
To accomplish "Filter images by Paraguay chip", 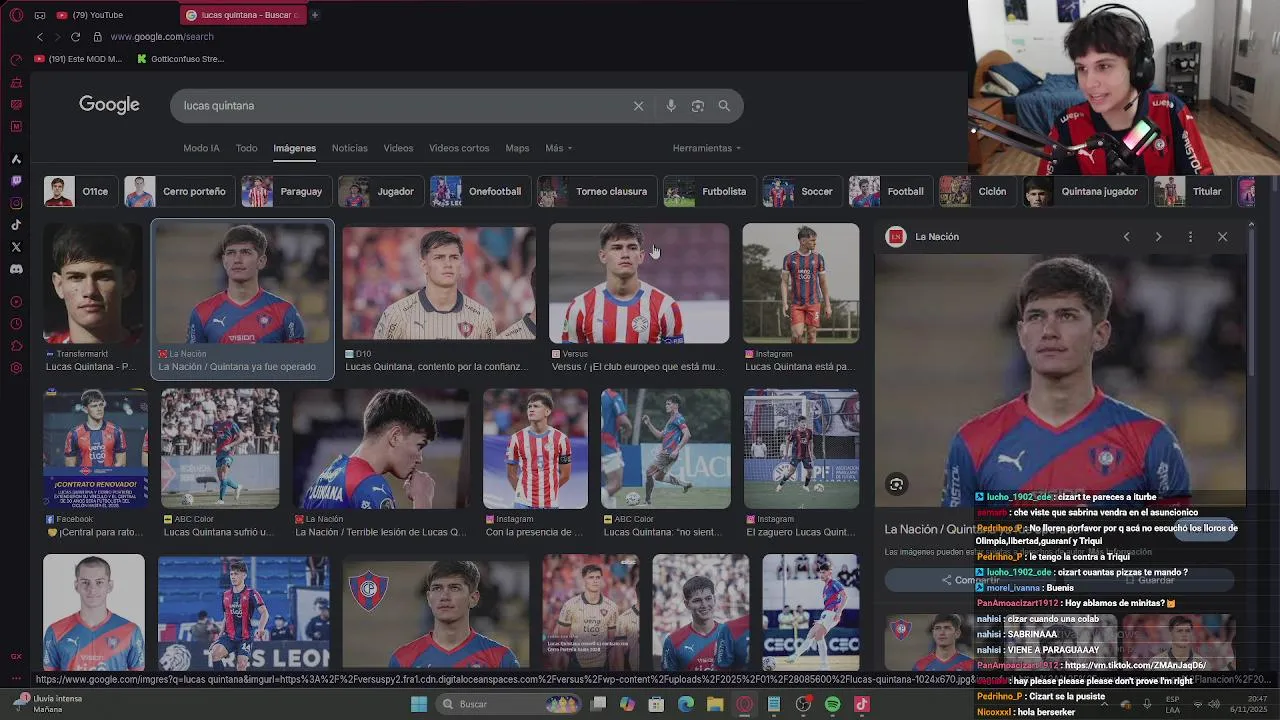I will pos(286,191).
